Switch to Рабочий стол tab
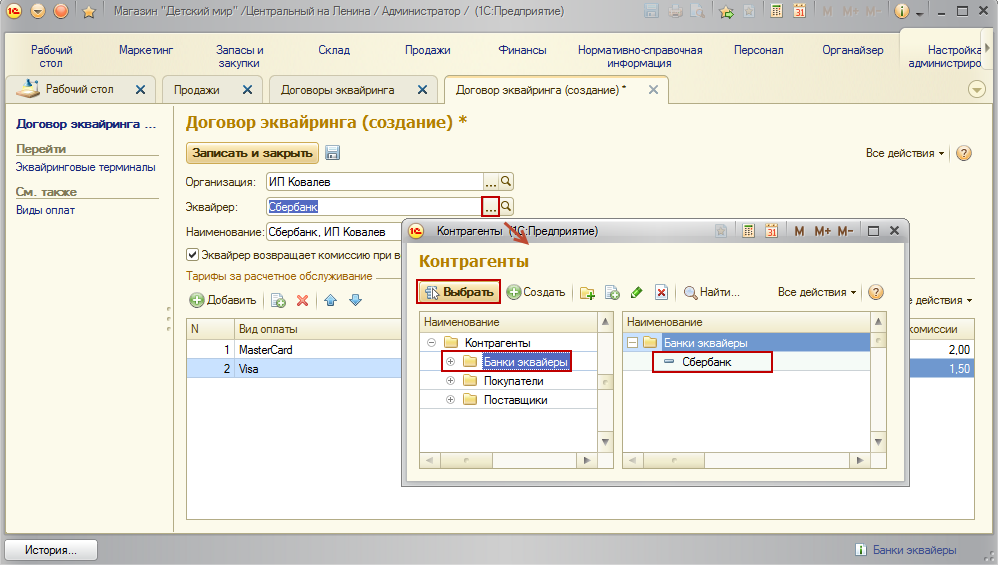Screen dimensions: 998x565 [80, 89]
